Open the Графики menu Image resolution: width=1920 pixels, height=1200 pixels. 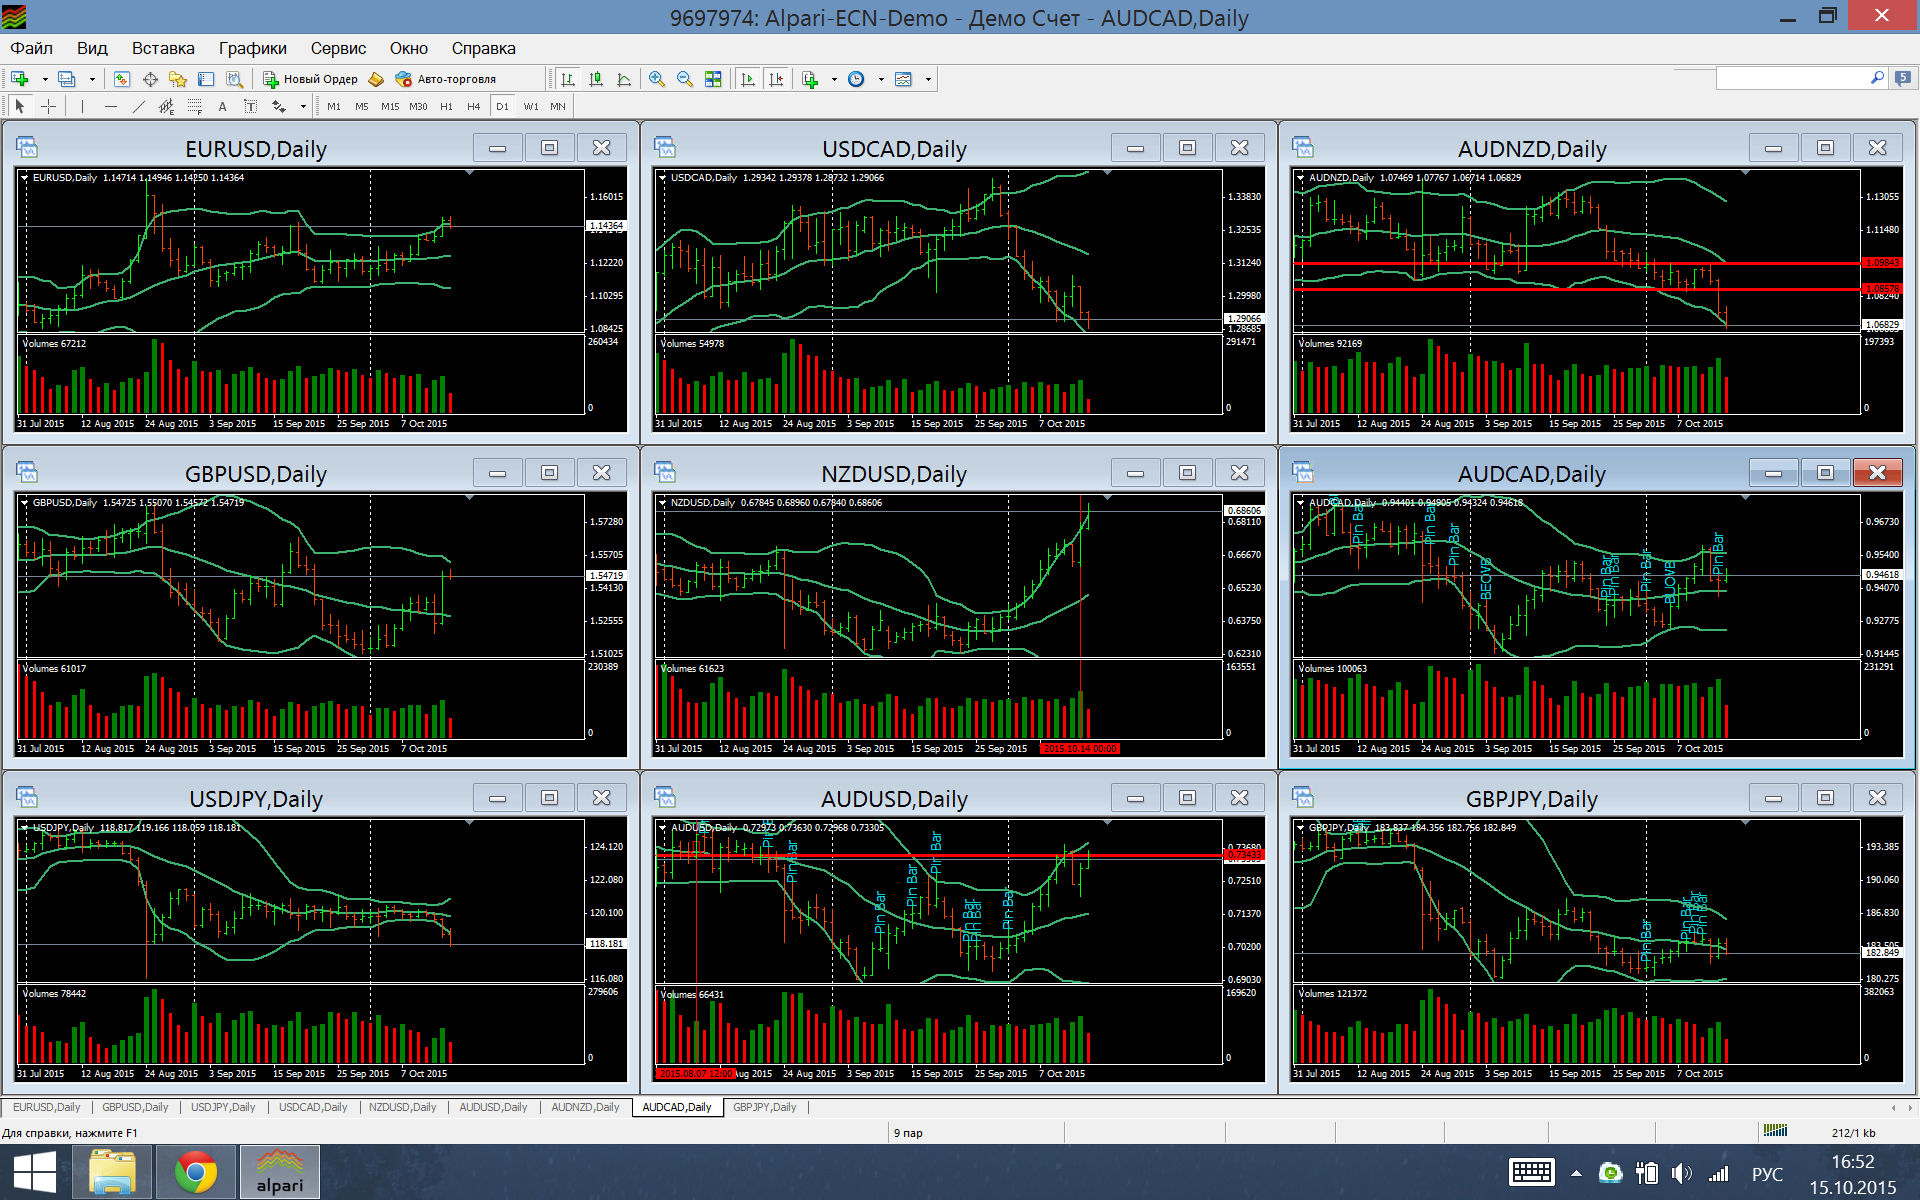coord(252,48)
